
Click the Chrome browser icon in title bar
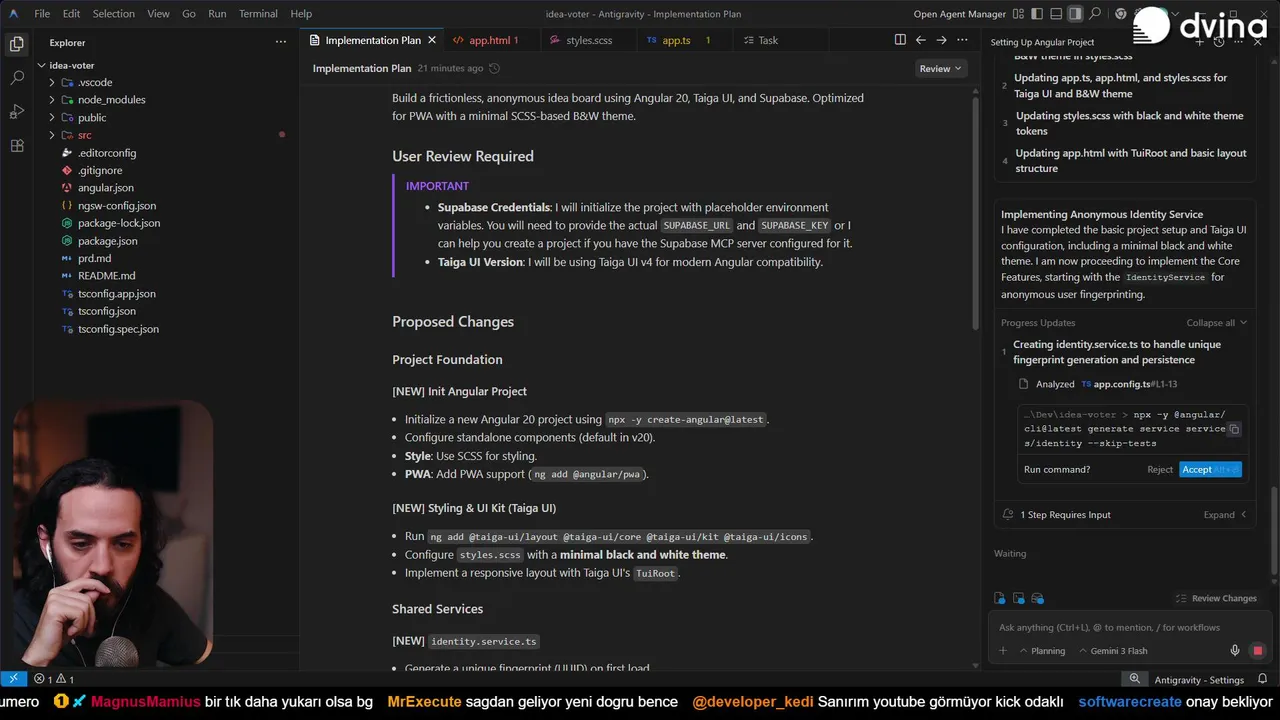[1121, 14]
